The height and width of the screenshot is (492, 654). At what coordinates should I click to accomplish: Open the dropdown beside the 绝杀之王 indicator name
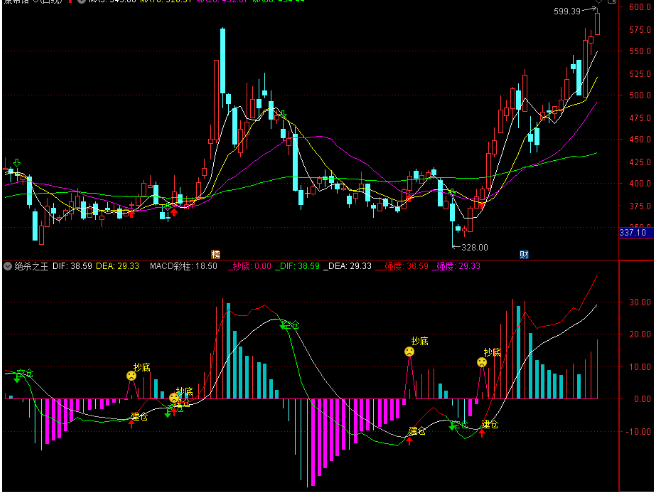(x=8, y=266)
